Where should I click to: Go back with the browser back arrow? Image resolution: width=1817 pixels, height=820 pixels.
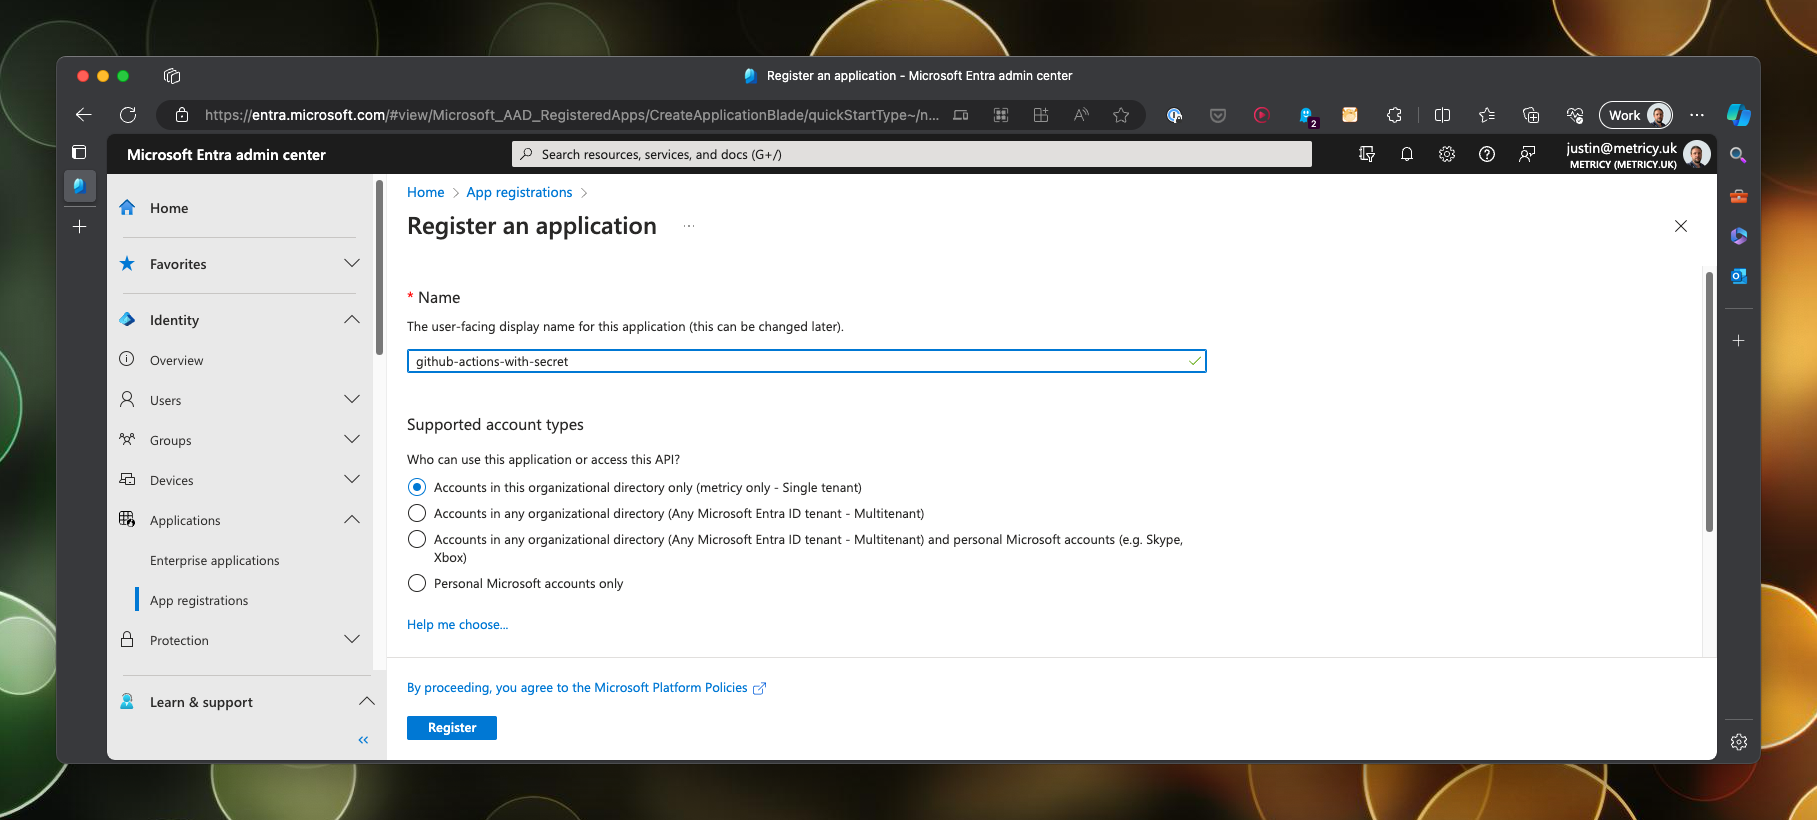pyautogui.click(x=84, y=115)
